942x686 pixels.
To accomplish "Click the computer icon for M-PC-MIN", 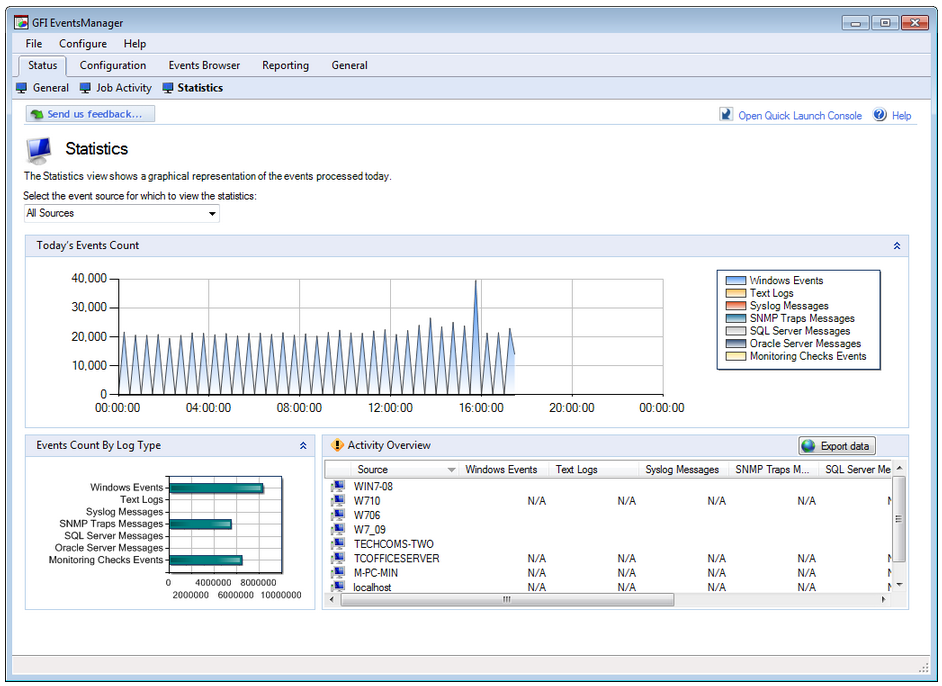I will pyautogui.click(x=338, y=572).
